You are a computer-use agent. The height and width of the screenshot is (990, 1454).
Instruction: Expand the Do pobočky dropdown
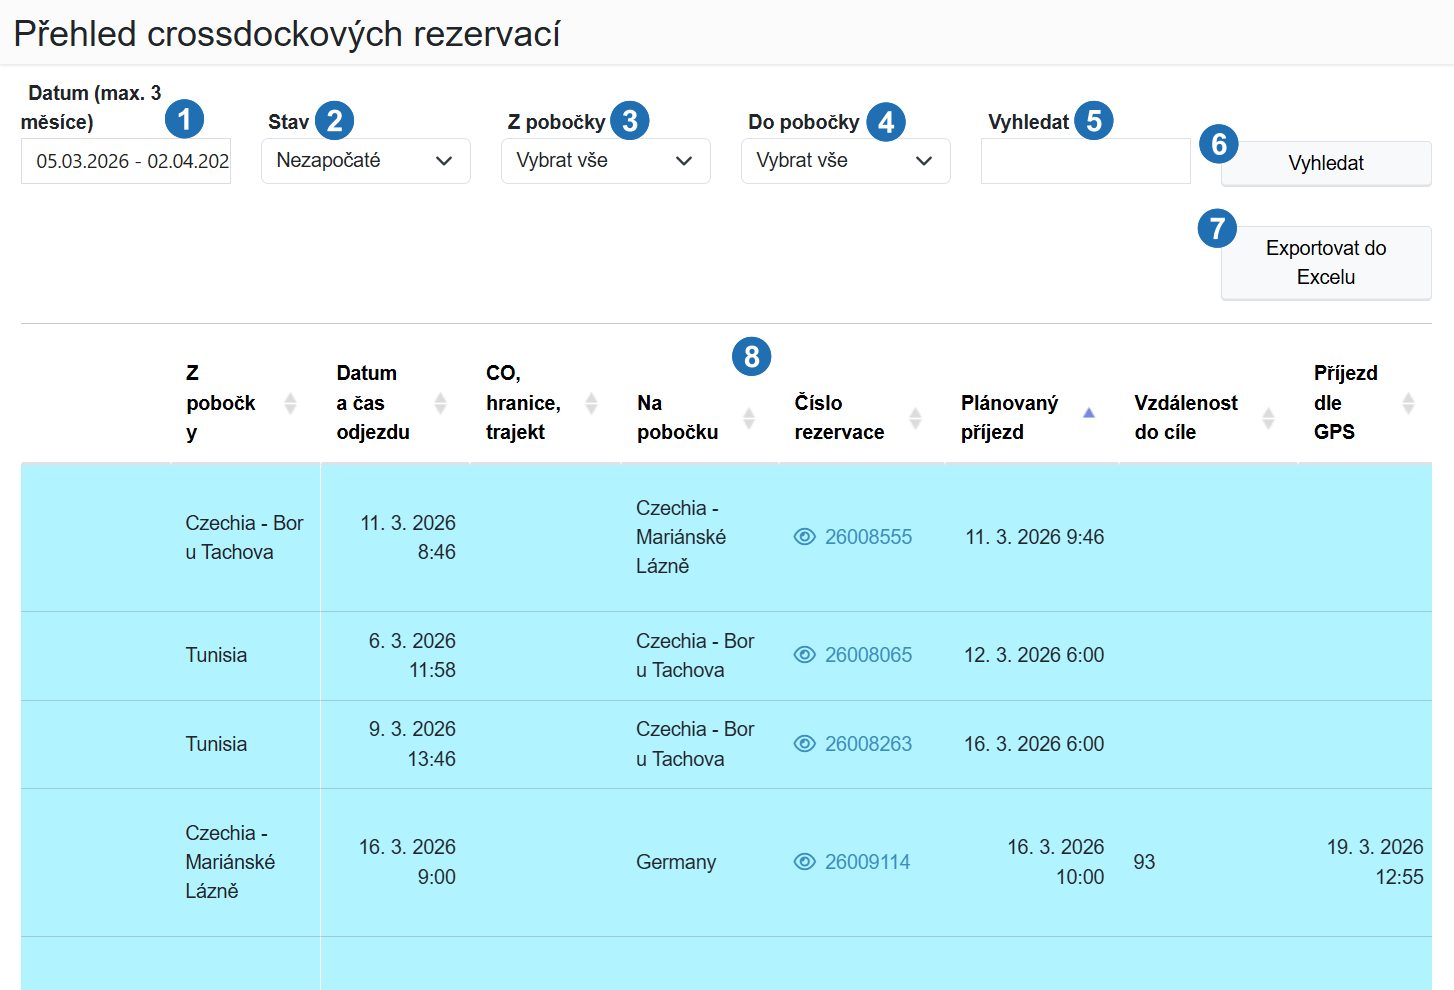[x=846, y=161]
